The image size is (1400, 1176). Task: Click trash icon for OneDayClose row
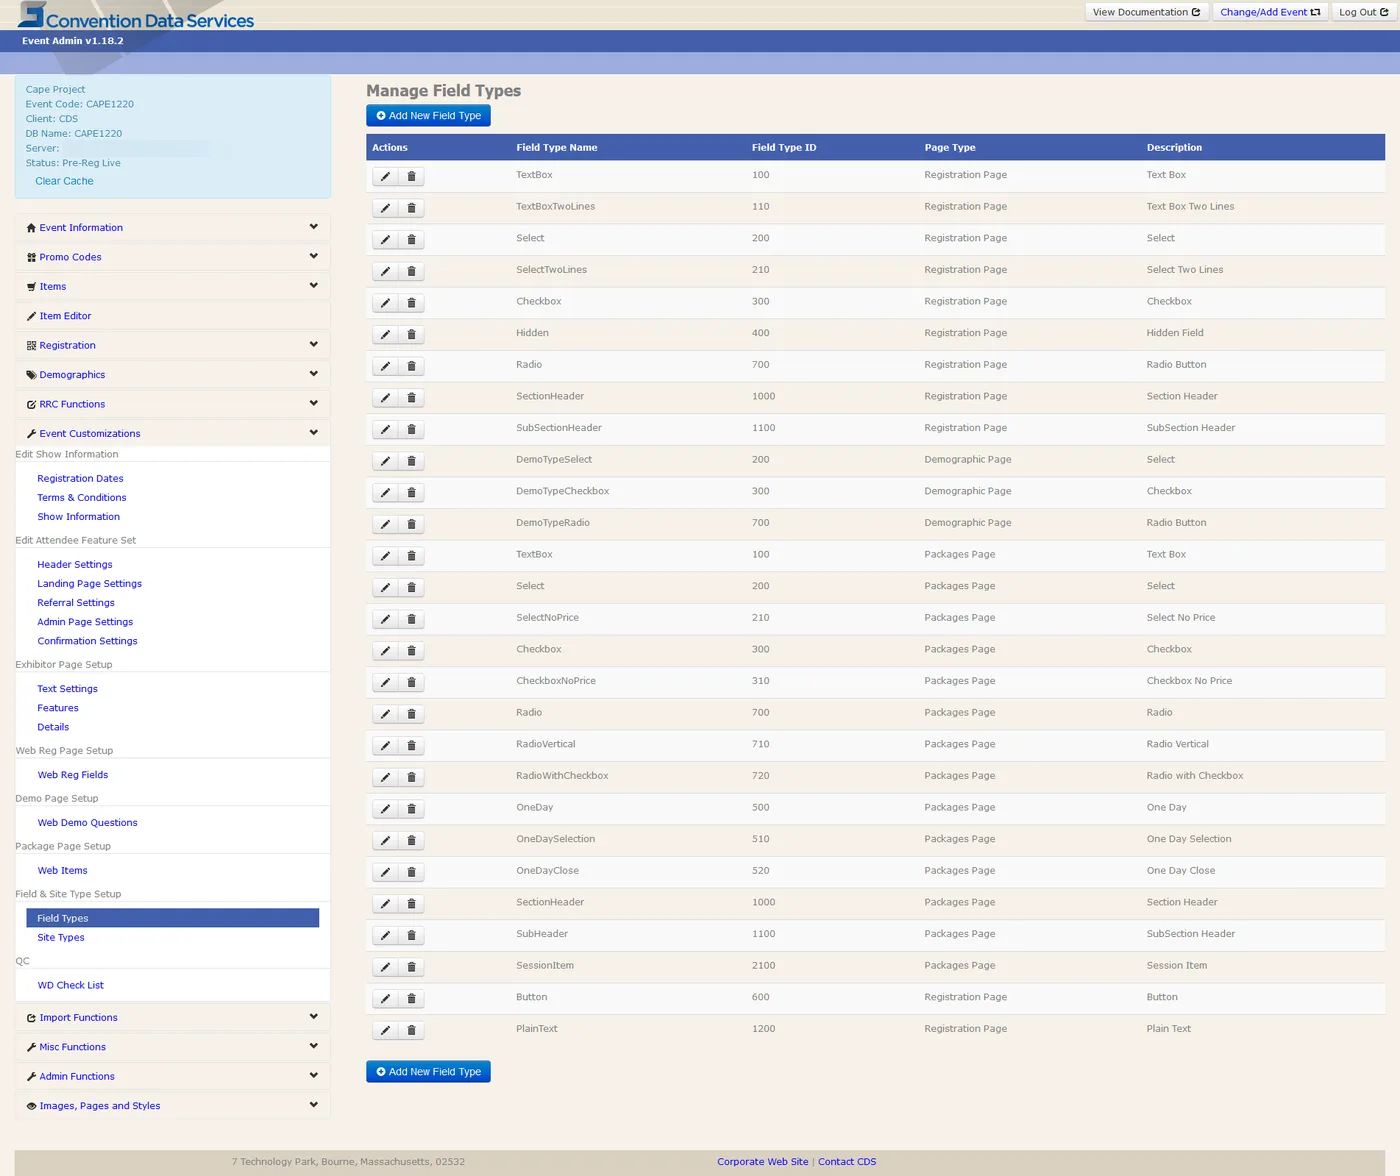411,872
